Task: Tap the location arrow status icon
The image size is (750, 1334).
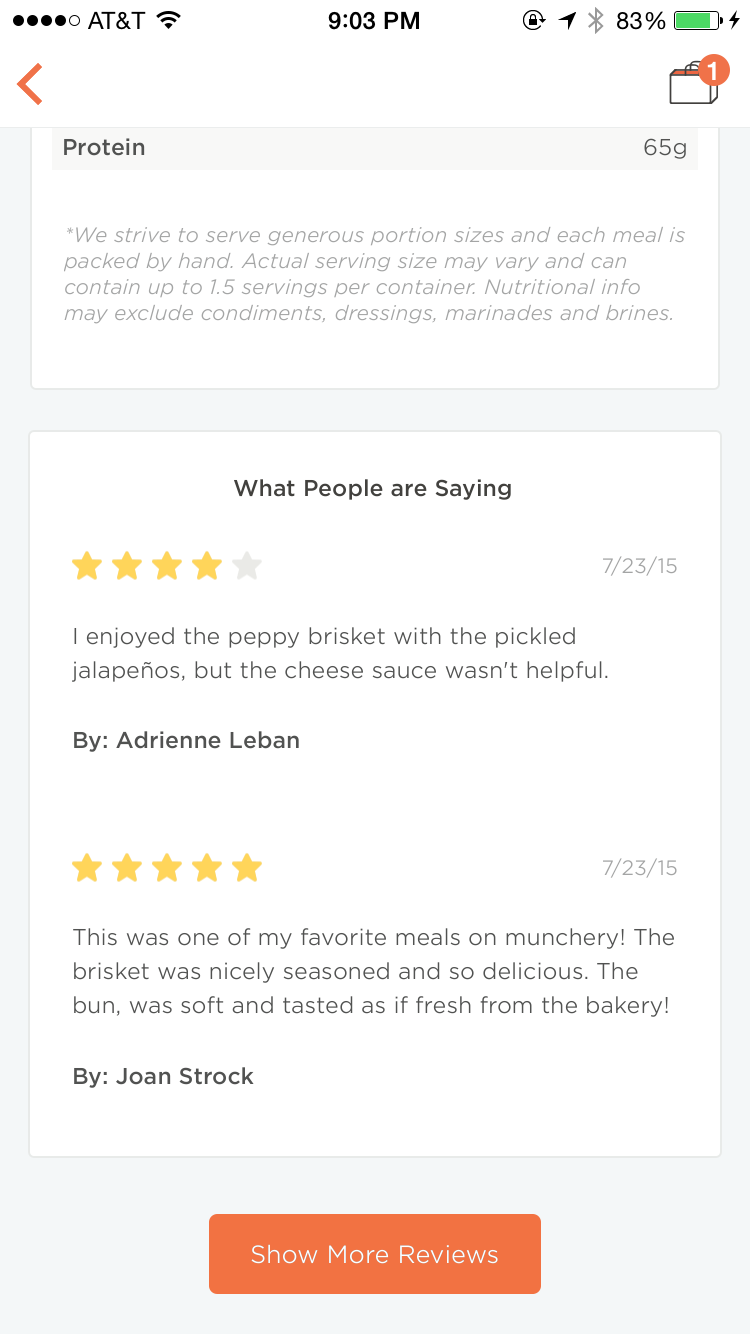Action: tap(567, 21)
